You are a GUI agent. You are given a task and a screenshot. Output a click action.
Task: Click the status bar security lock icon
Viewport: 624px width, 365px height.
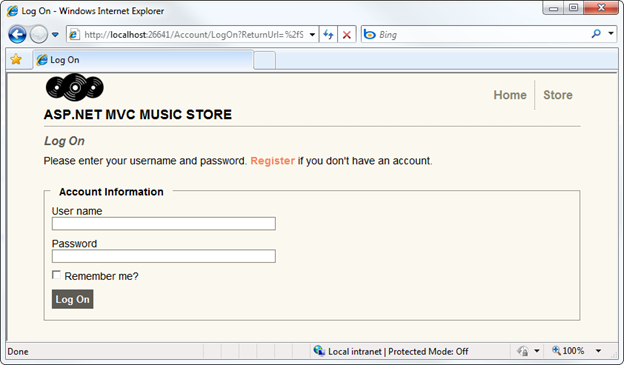pyautogui.click(x=523, y=351)
